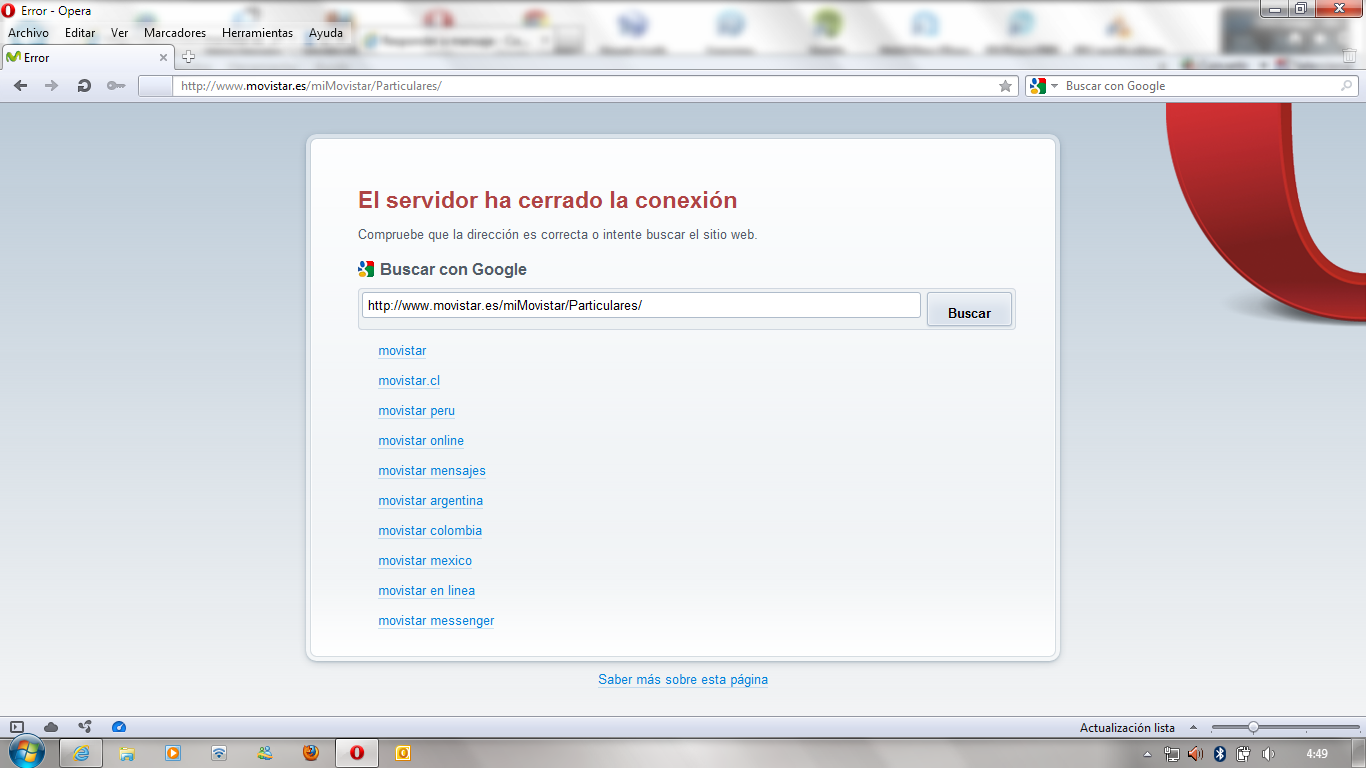Click the Opera menu logo in title bar

(9, 11)
